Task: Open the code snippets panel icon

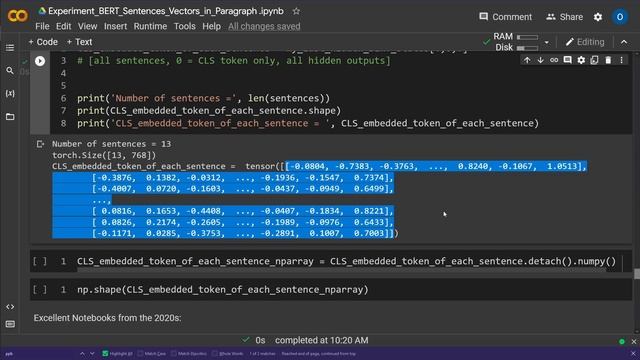Action: pyautogui.click(x=10, y=307)
